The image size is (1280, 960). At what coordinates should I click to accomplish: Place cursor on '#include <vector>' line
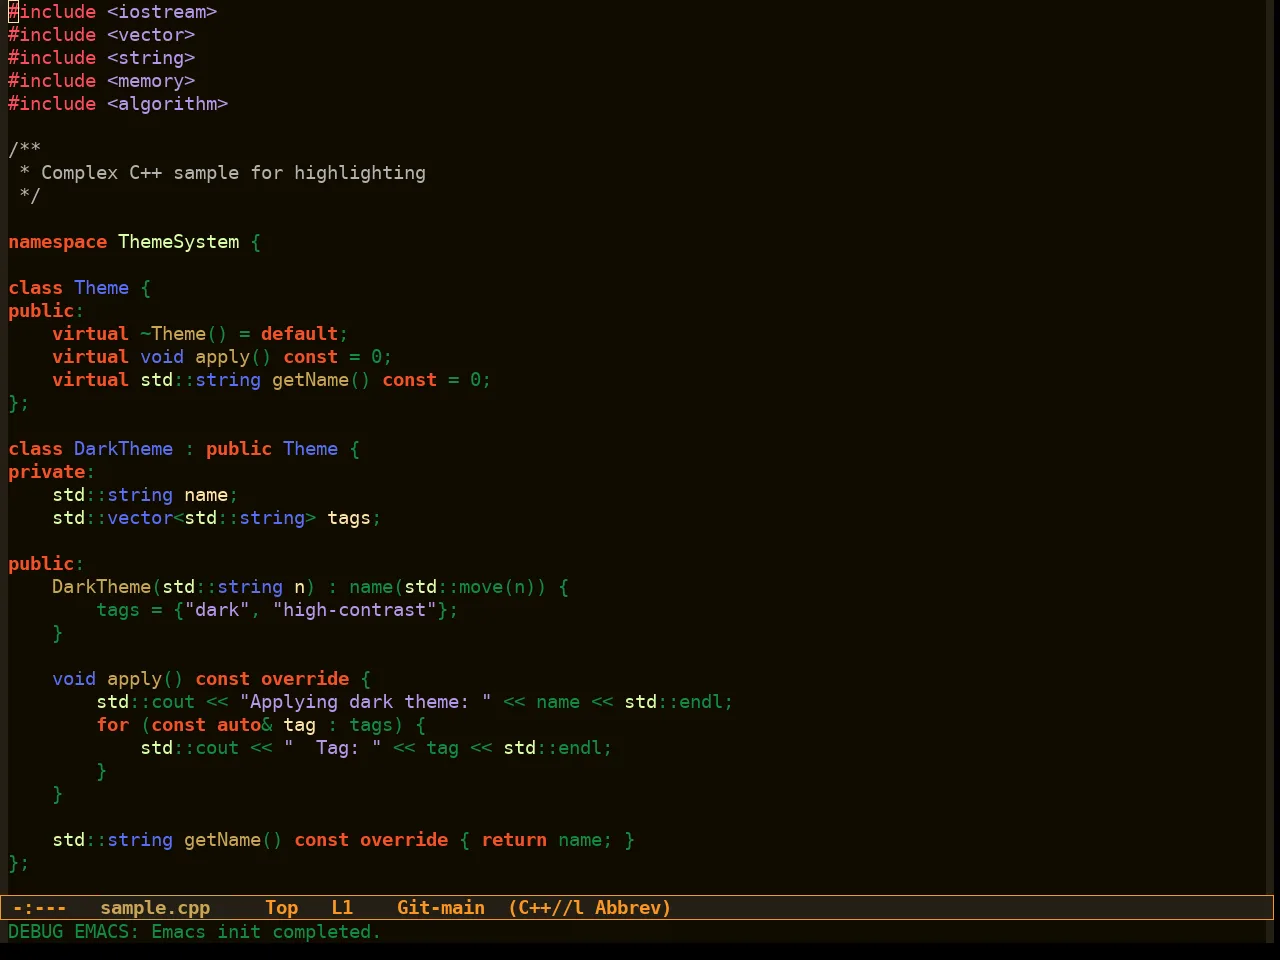pos(102,35)
